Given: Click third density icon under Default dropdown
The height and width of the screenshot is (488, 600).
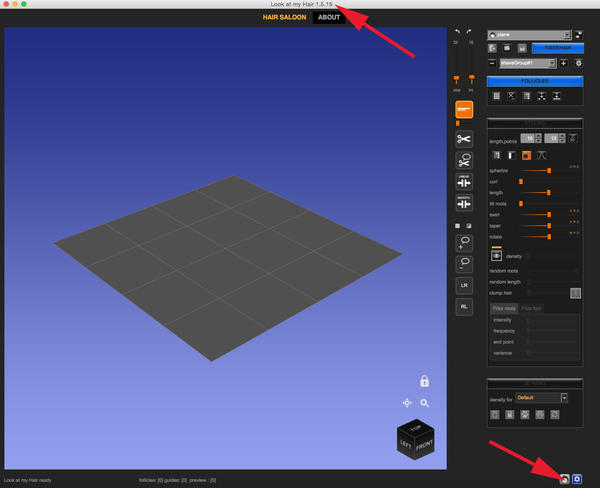Looking at the screenshot, I should tap(525, 415).
